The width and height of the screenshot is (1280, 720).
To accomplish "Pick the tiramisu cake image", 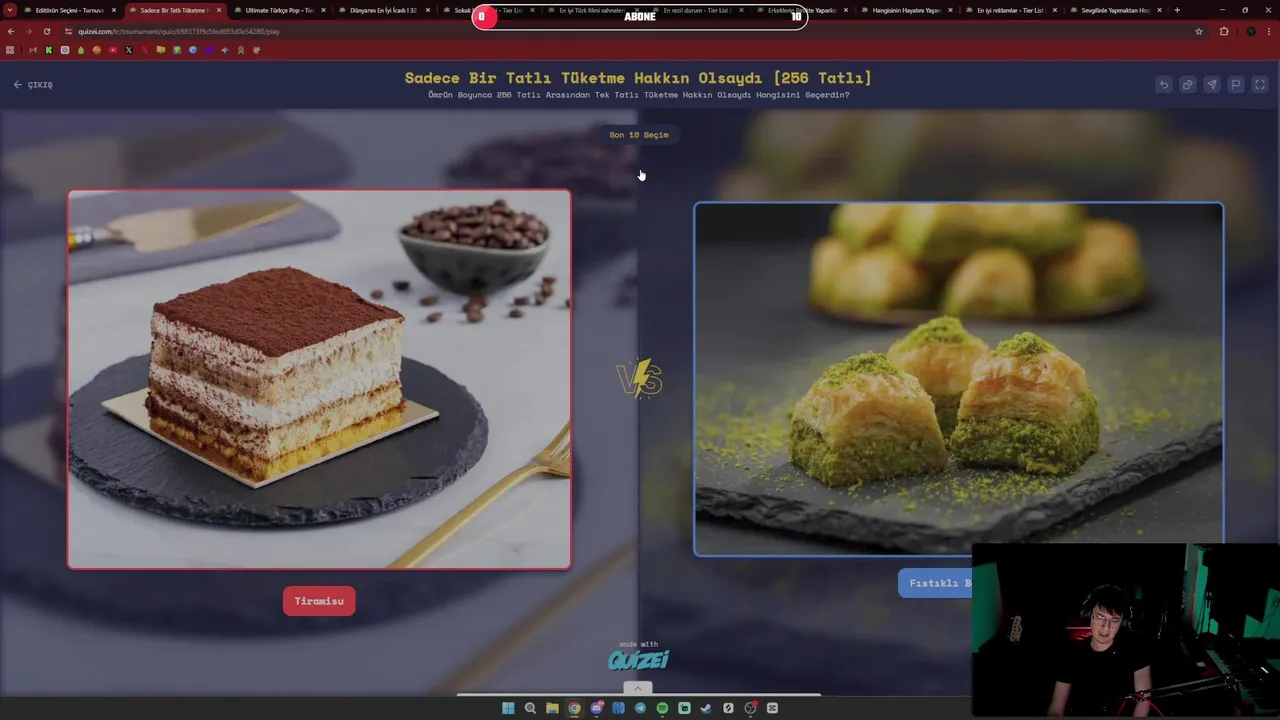I will (x=319, y=379).
